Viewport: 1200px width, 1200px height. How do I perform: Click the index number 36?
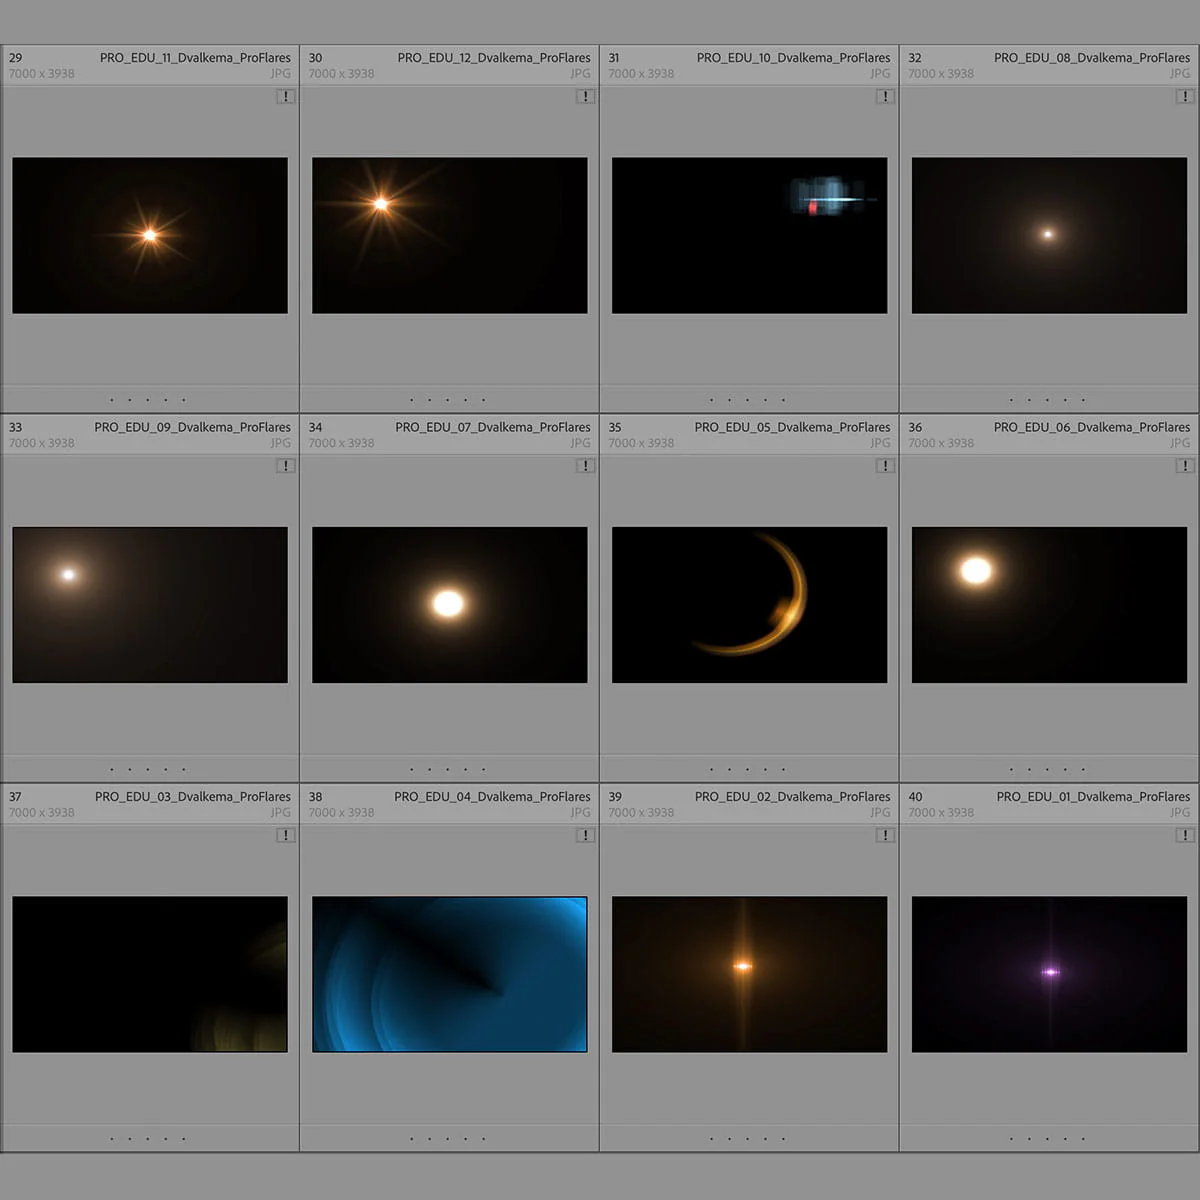[915, 427]
